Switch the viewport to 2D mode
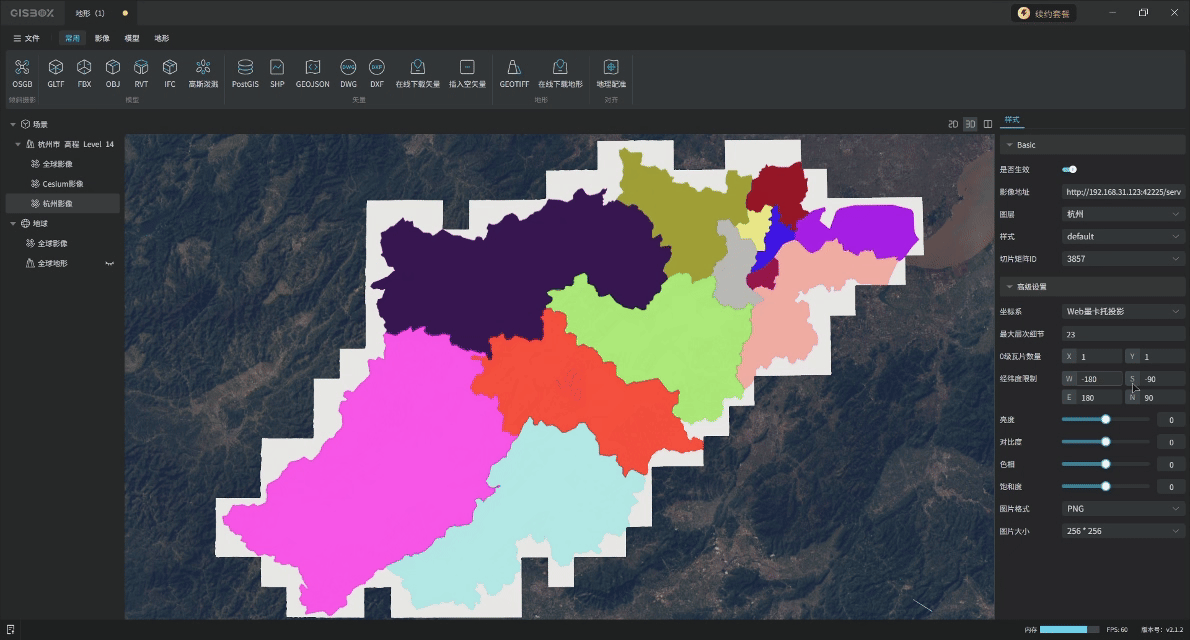Viewport: 1190px width, 640px height. [953, 124]
